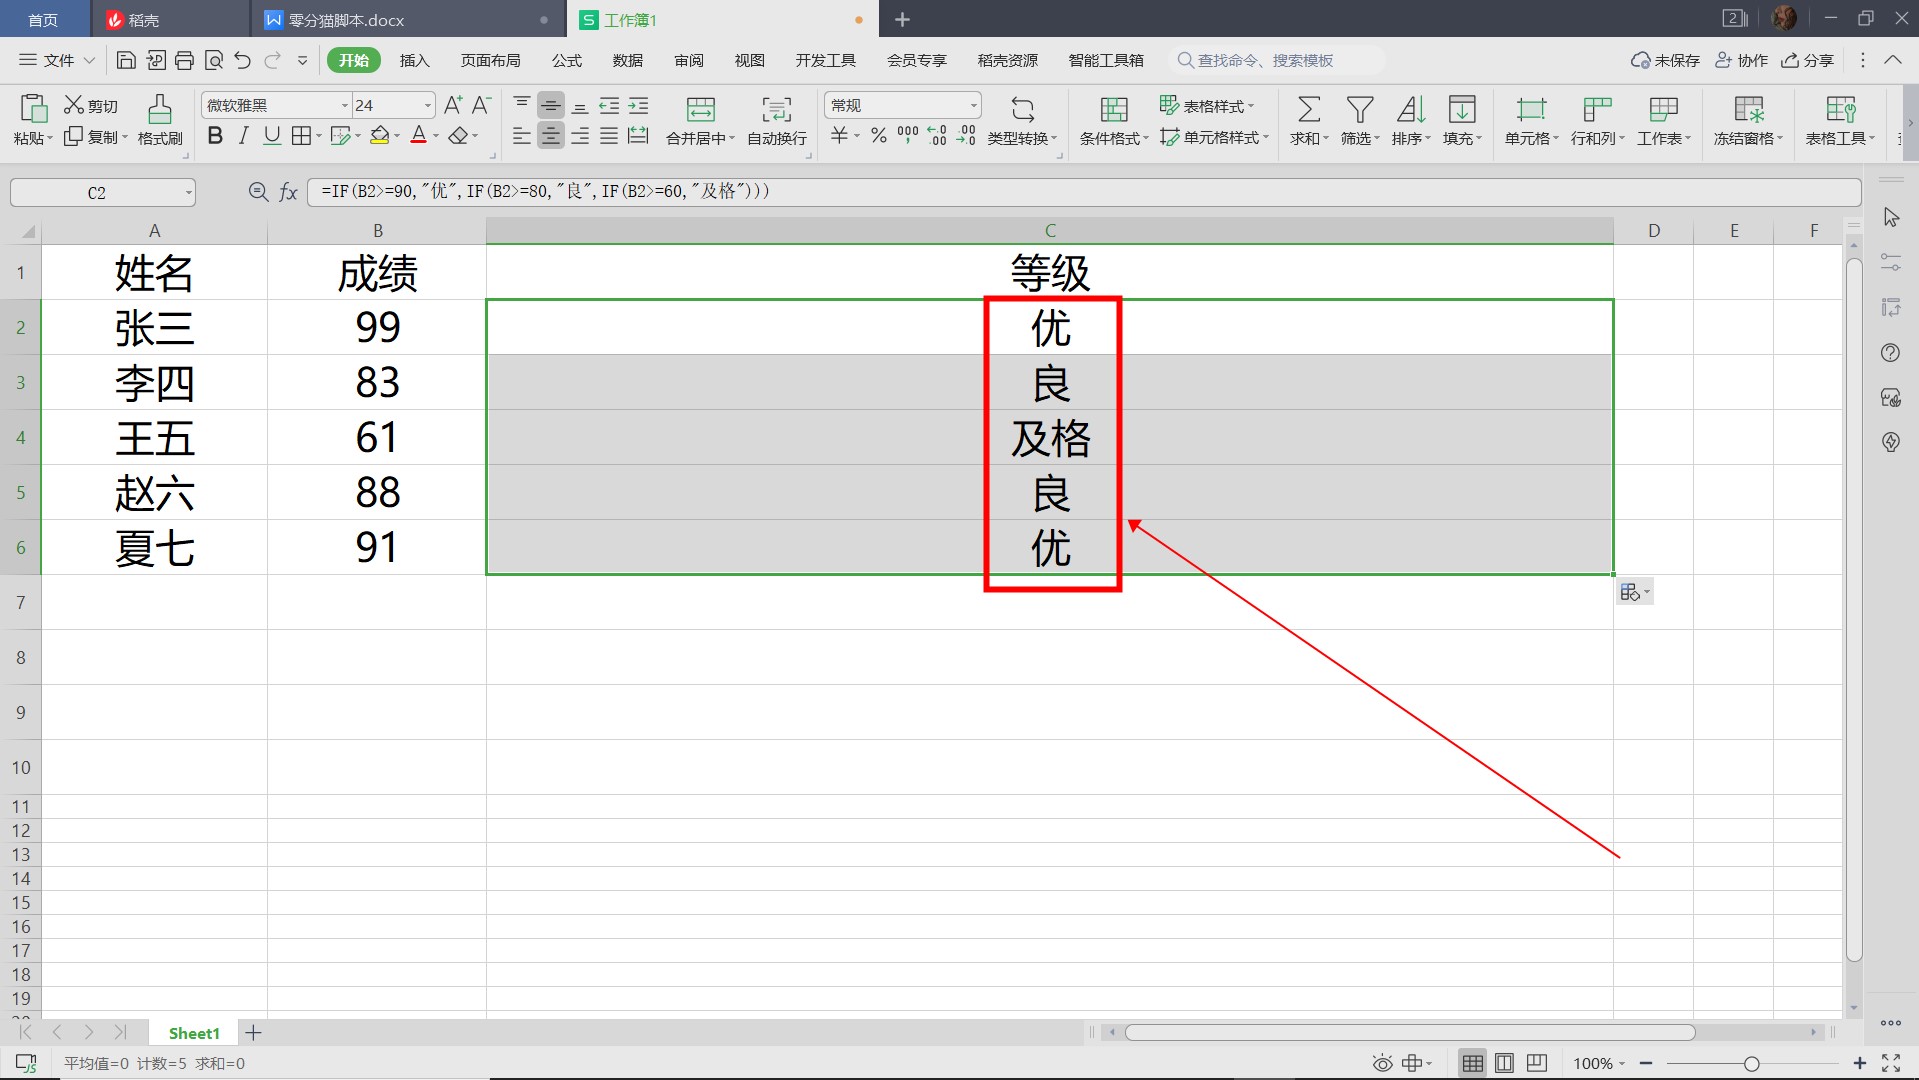Image resolution: width=1919 pixels, height=1080 pixels.
Task: Click the insert function fx icon
Action: pyautogui.click(x=288, y=192)
